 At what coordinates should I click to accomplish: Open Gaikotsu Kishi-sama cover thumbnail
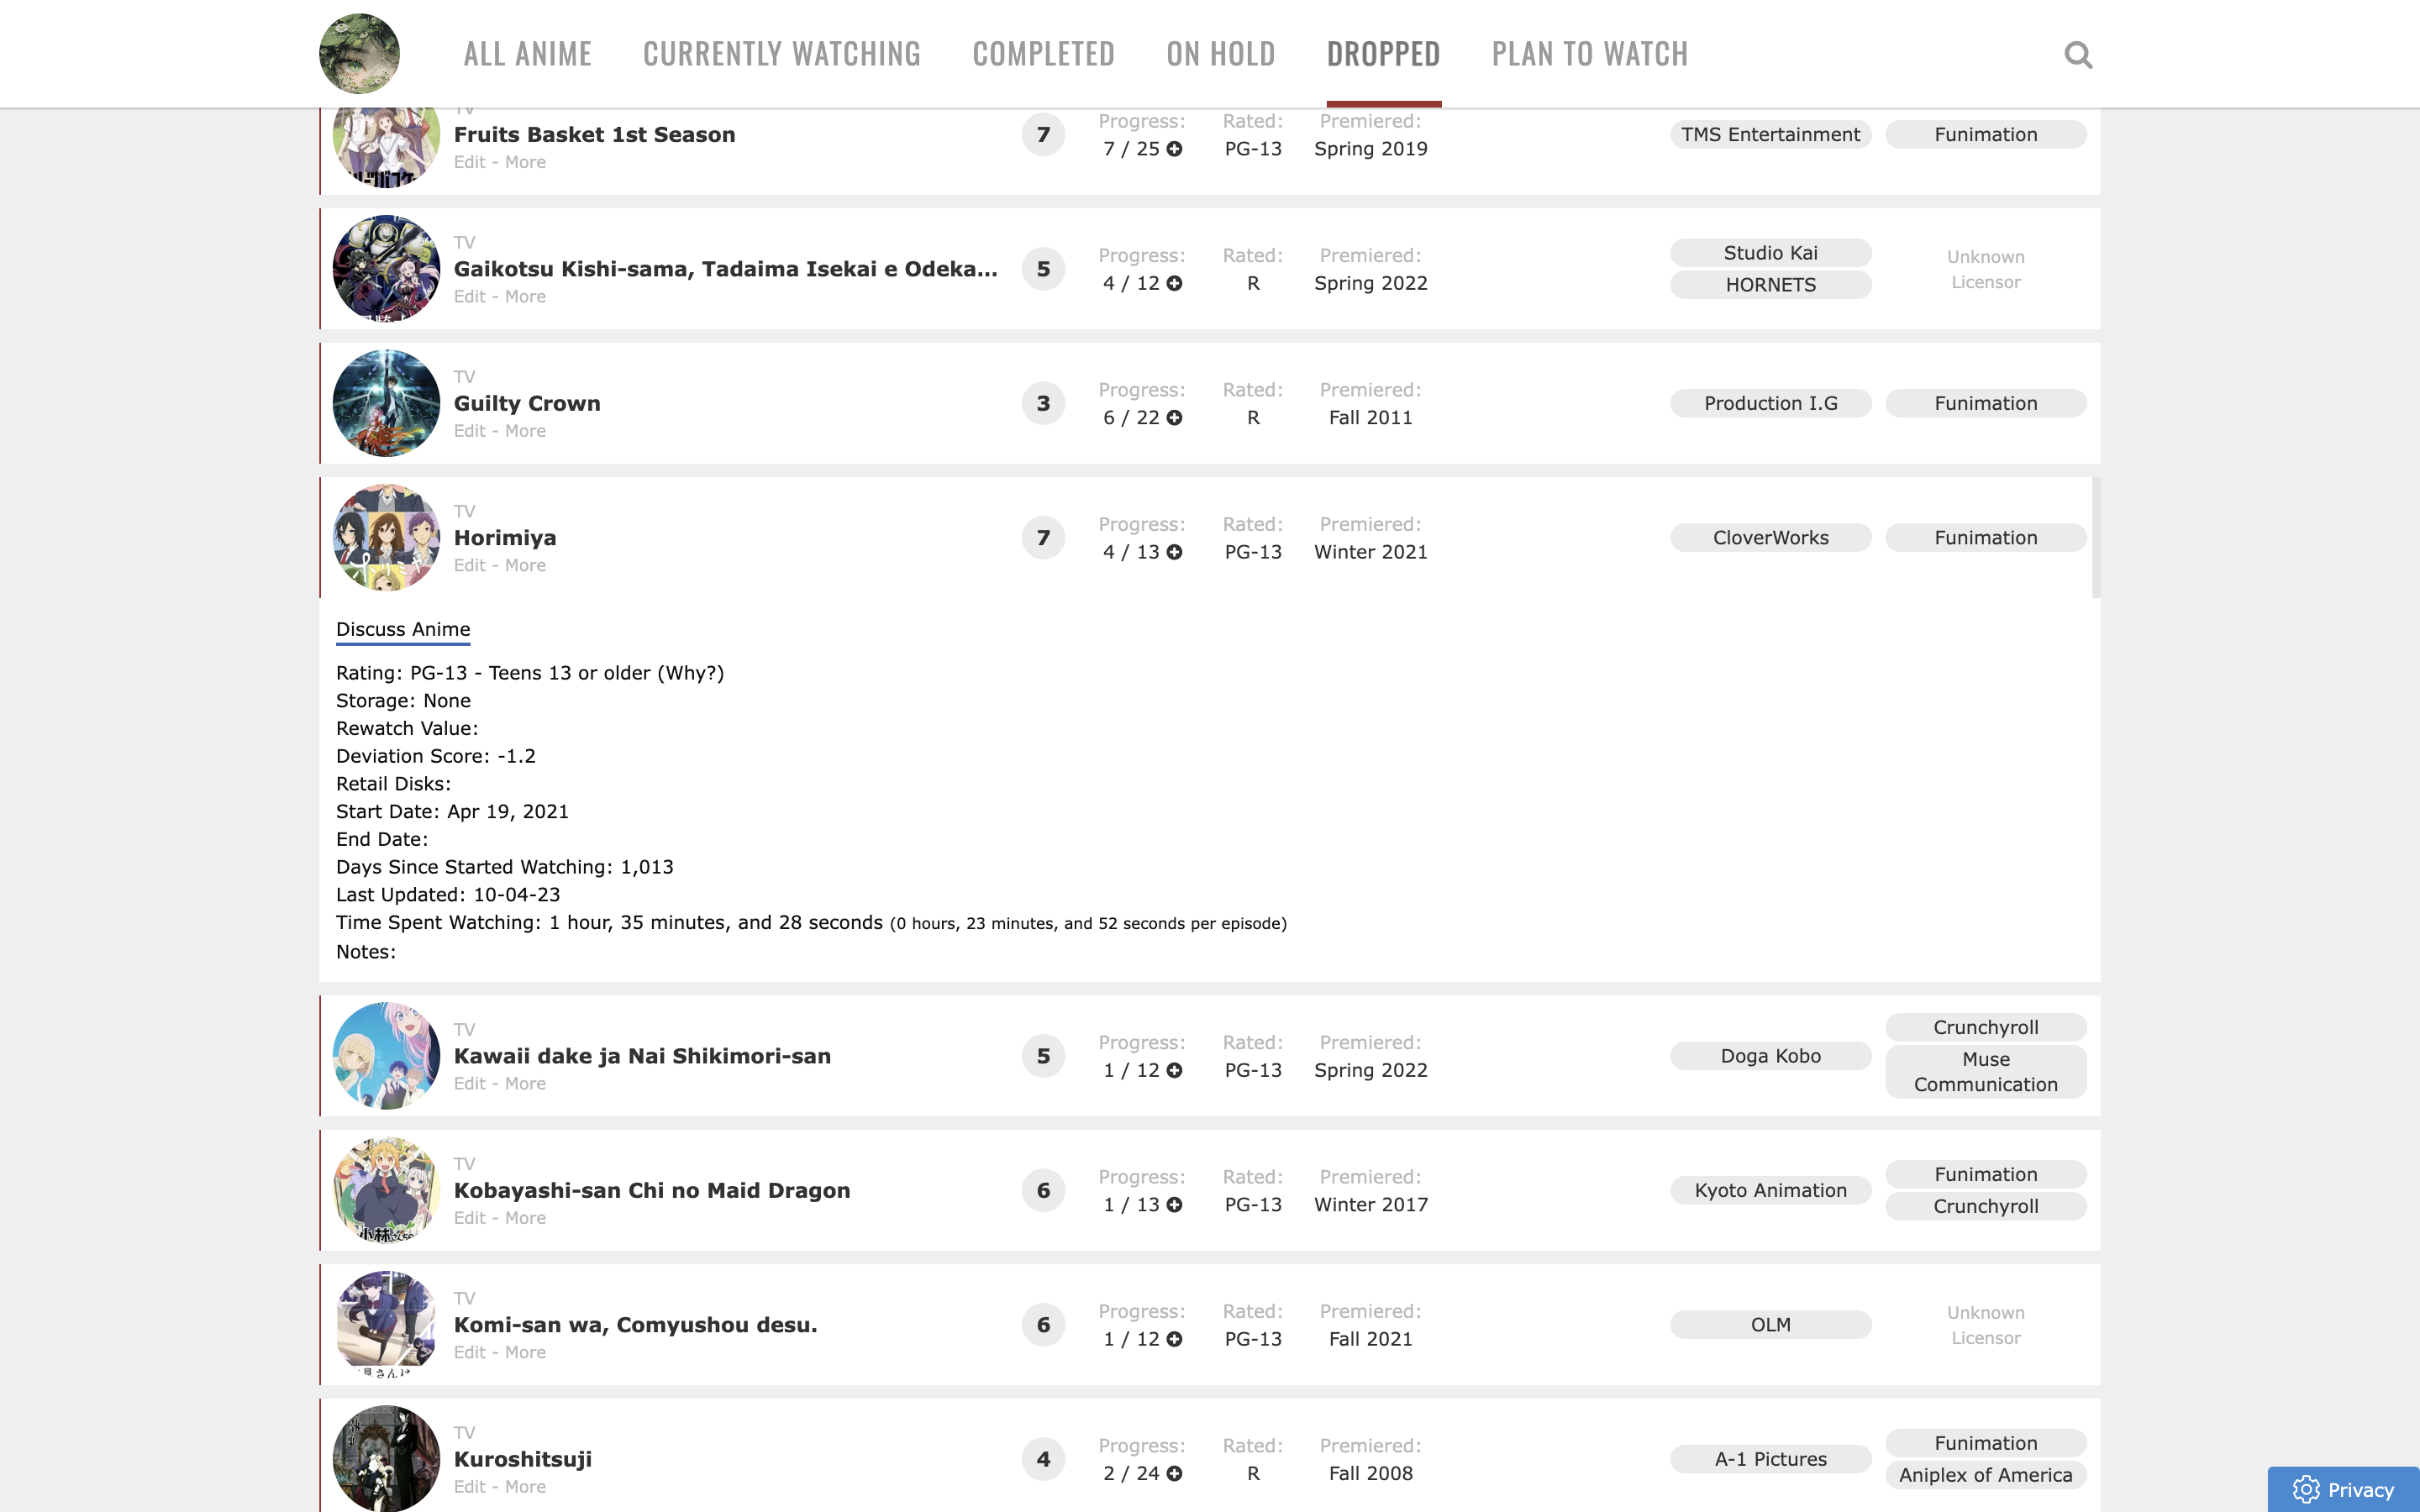tap(386, 269)
